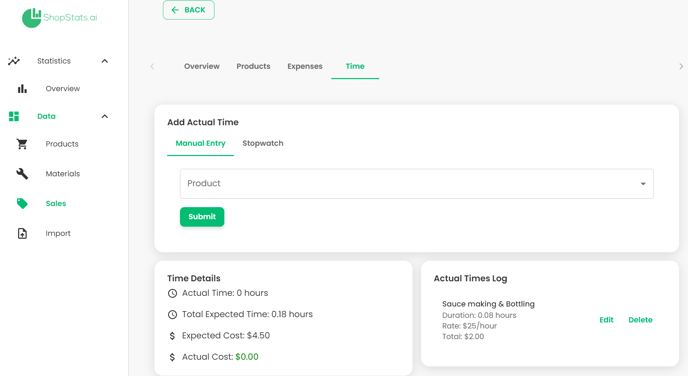Click the green Submit button
The height and width of the screenshot is (376, 688).
pyautogui.click(x=202, y=217)
